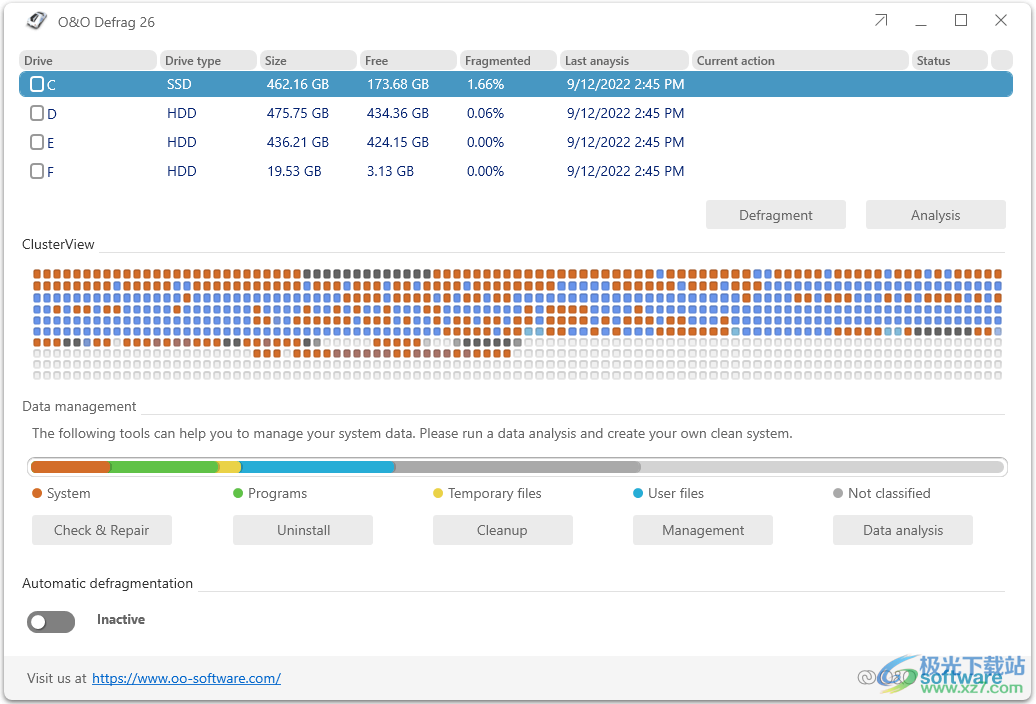Viewport: 1036px width, 704px height.
Task: Select the 19.53 GB size cell
Action: point(294,171)
